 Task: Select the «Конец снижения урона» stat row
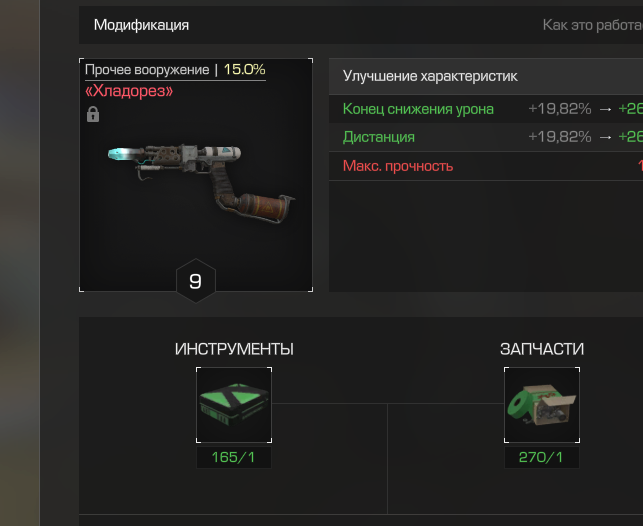tap(486, 109)
